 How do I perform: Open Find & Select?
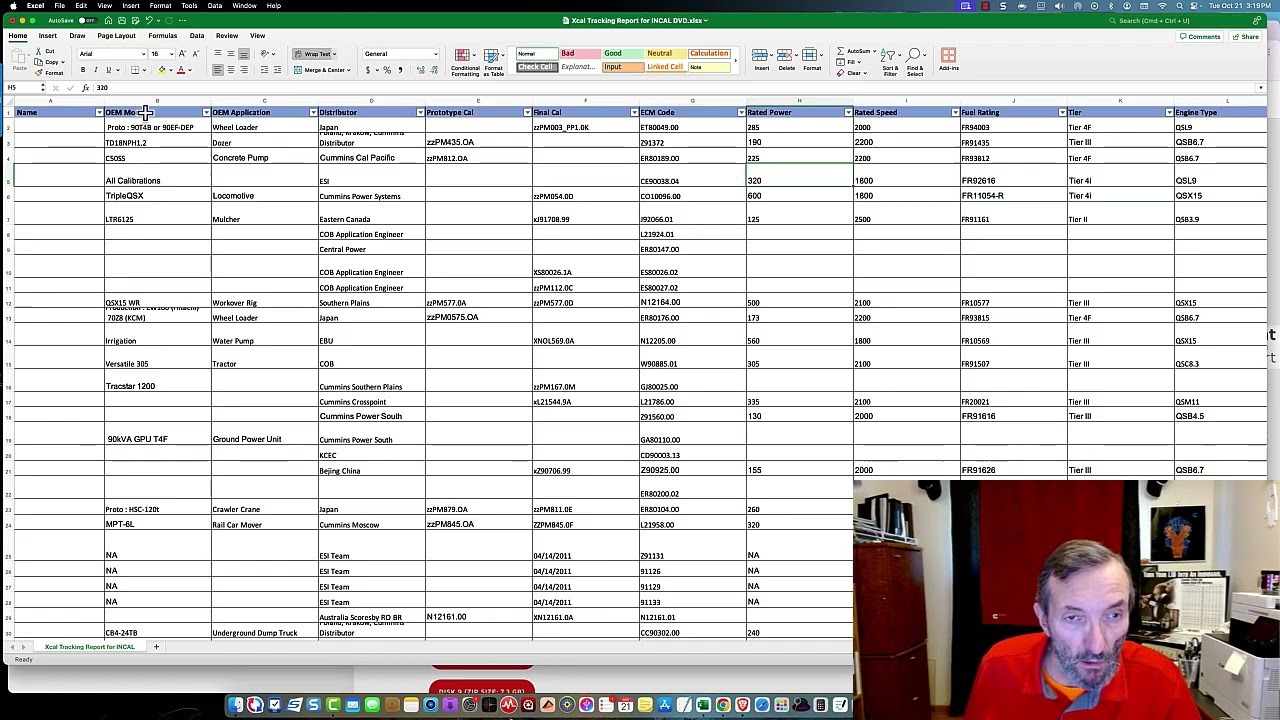click(x=915, y=61)
